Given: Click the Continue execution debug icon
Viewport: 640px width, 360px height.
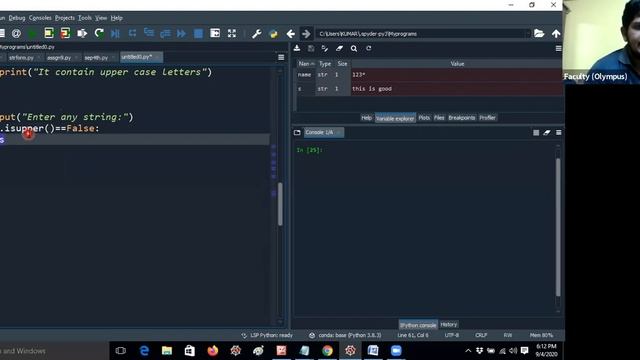Looking at the screenshot, I should [x=182, y=33].
